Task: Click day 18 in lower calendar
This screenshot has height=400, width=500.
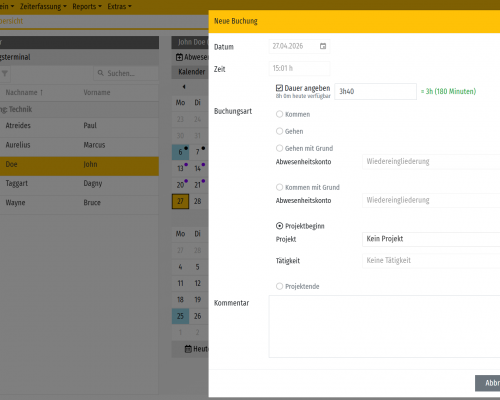Action: click(180, 300)
